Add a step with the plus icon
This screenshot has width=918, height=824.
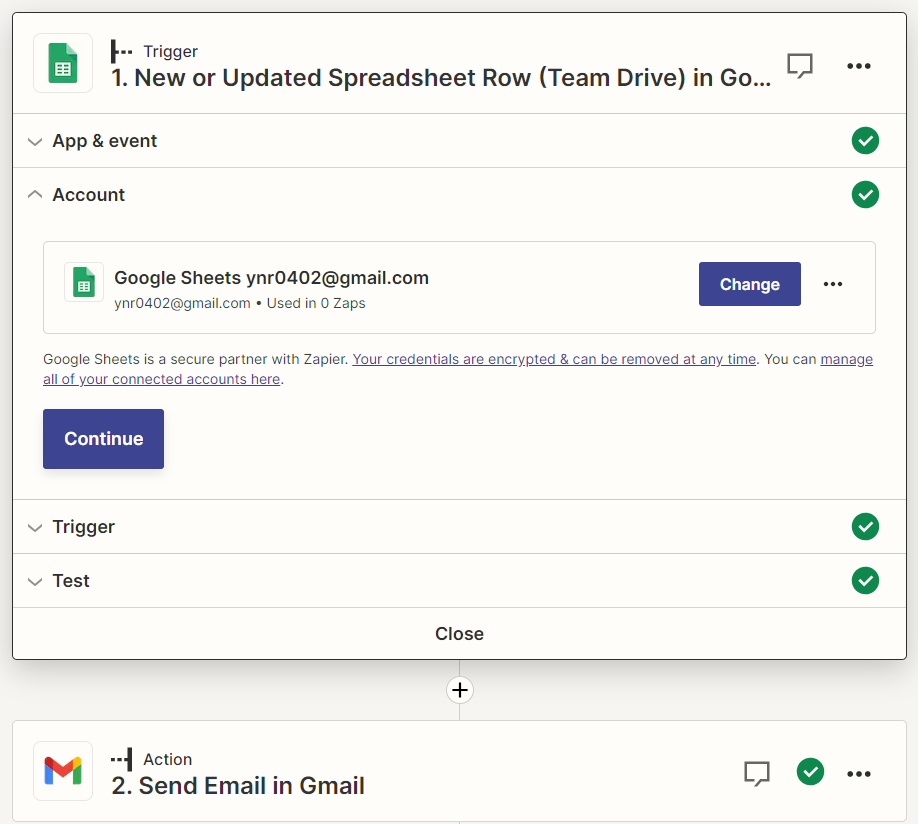[x=459, y=690]
